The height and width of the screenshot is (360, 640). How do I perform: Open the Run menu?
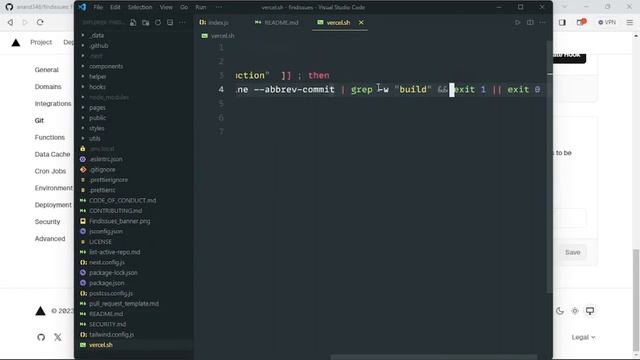click(200, 7)
